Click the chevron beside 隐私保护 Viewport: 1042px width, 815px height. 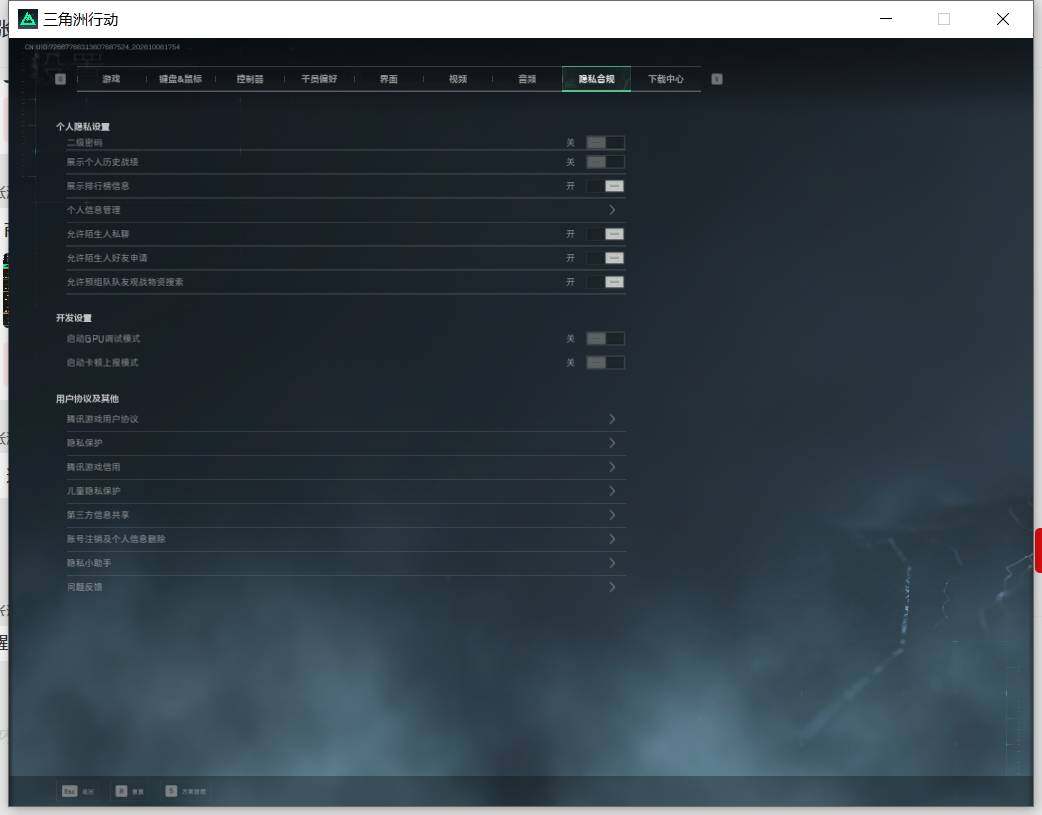click(612, 443)
